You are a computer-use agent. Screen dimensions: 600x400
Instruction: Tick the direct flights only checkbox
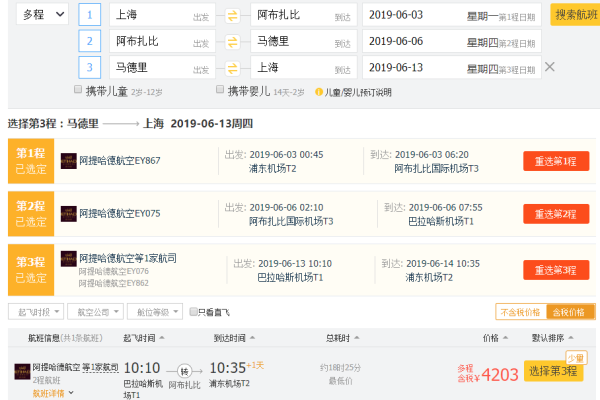[x=193, y=312]
